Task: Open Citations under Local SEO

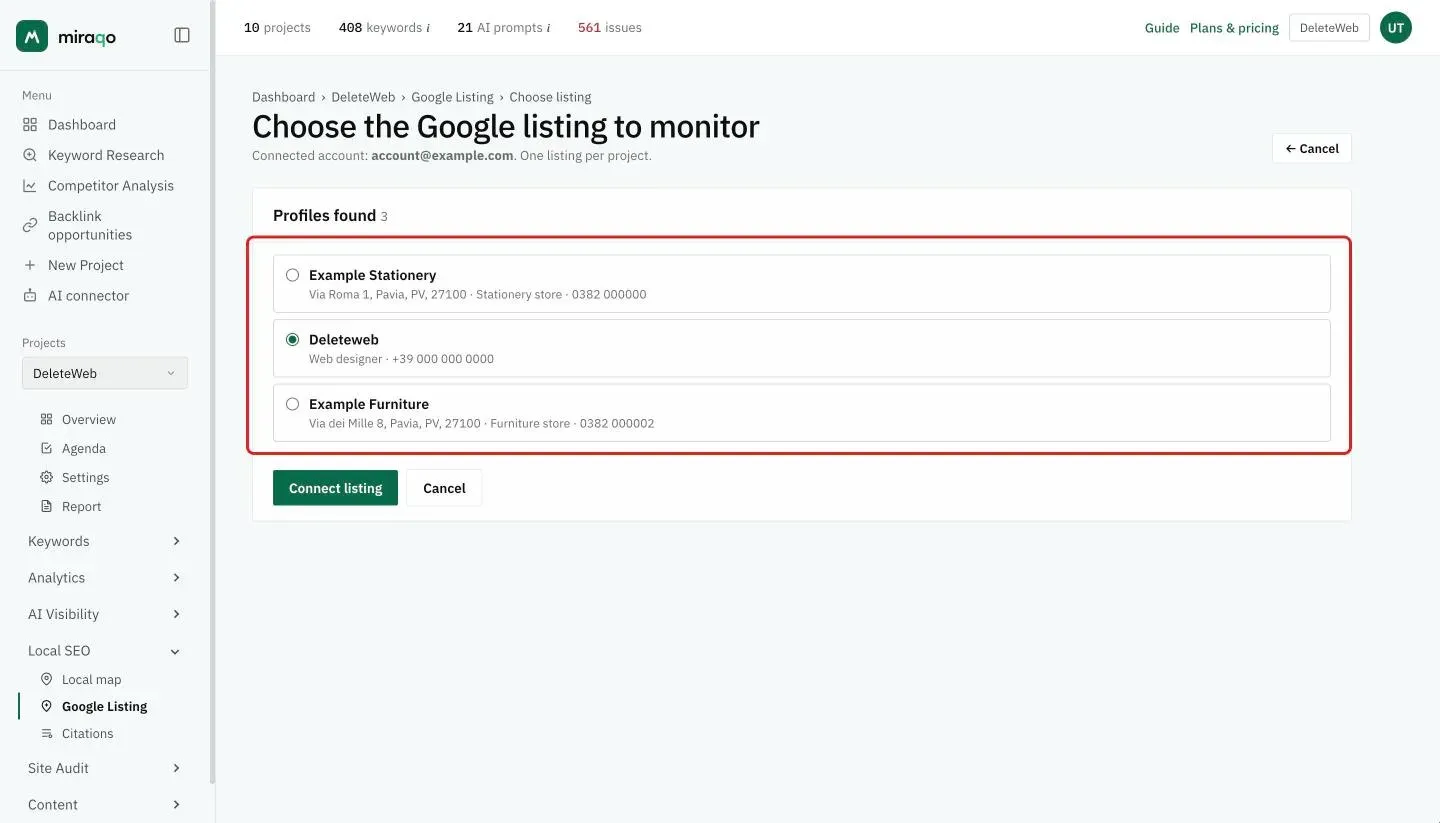Action: (87, 734)
